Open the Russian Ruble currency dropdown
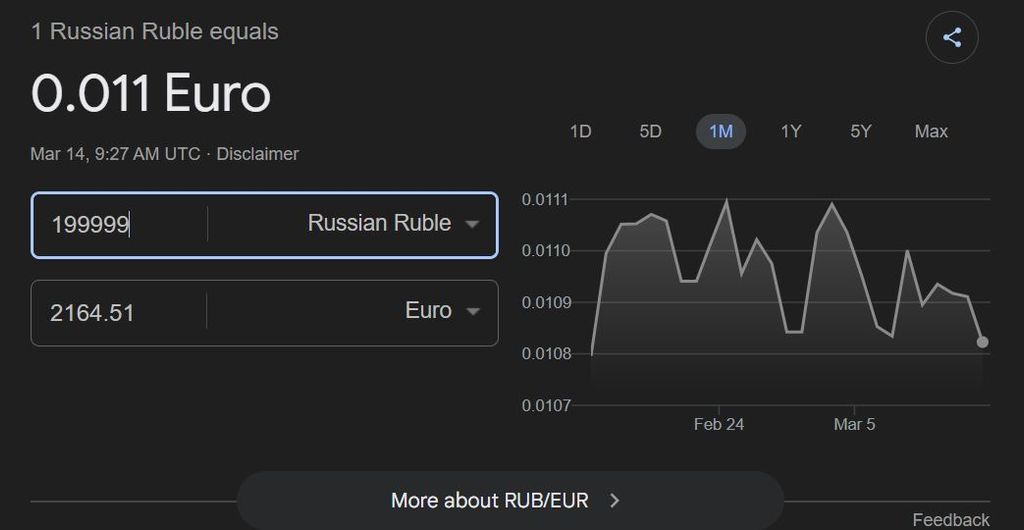Screen dimensions: 1024x530 [393, 224]
